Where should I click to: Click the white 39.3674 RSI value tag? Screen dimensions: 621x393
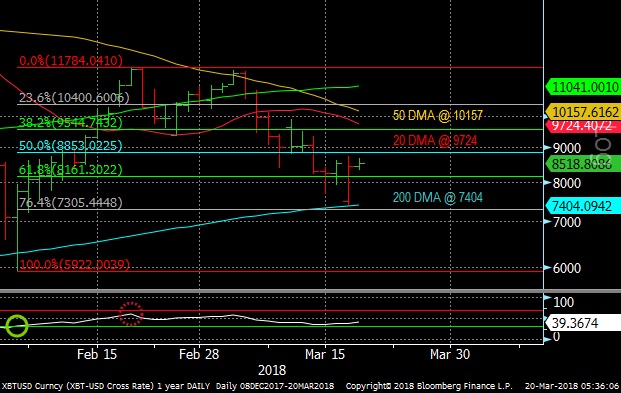click(x=583, y=323)
